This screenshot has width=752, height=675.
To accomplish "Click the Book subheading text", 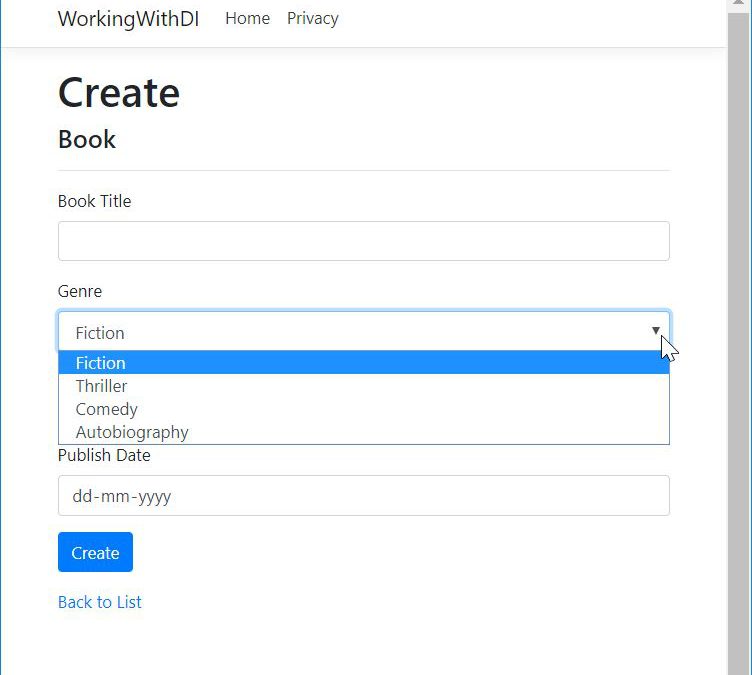I will 87,139.
